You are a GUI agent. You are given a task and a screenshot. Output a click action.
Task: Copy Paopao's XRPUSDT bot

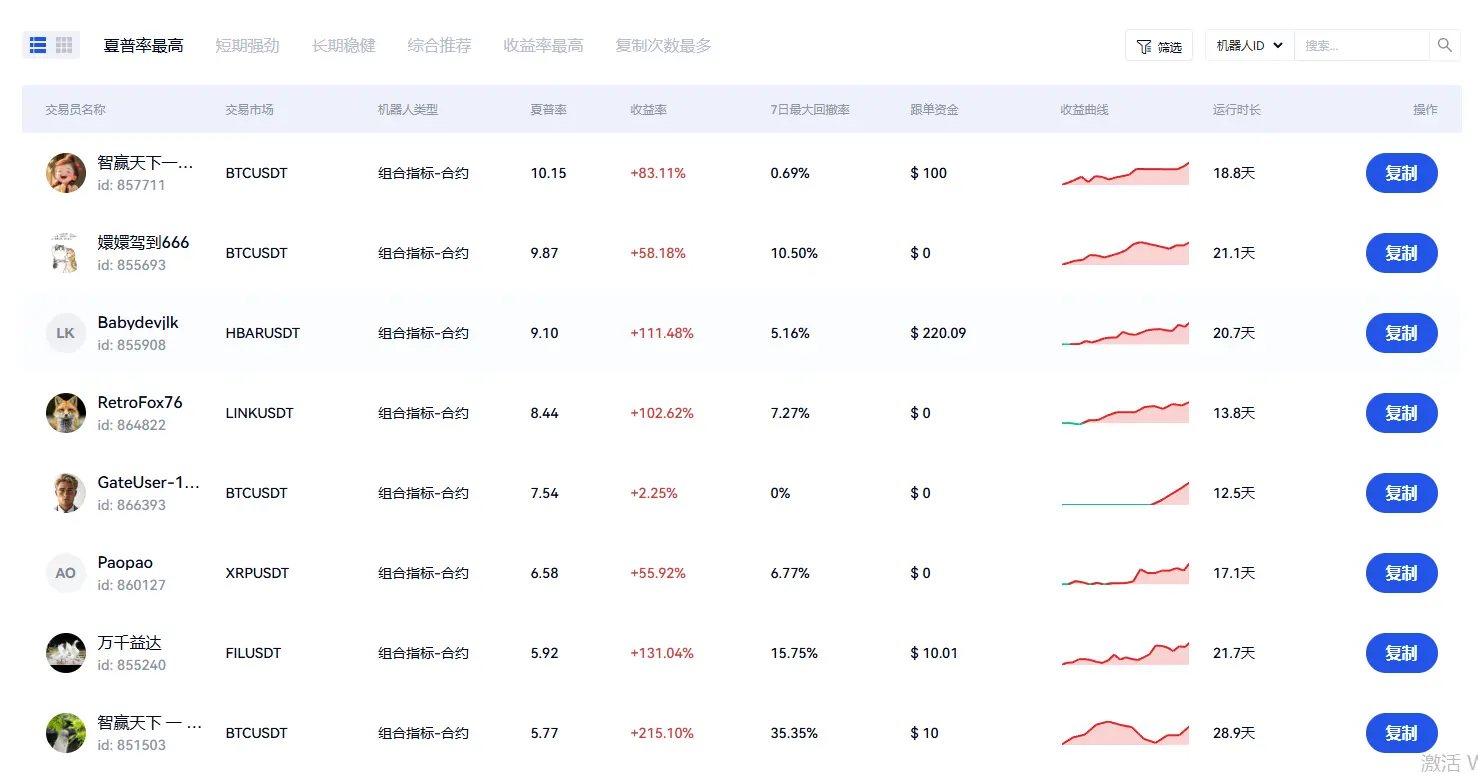tap(1402, 573)
